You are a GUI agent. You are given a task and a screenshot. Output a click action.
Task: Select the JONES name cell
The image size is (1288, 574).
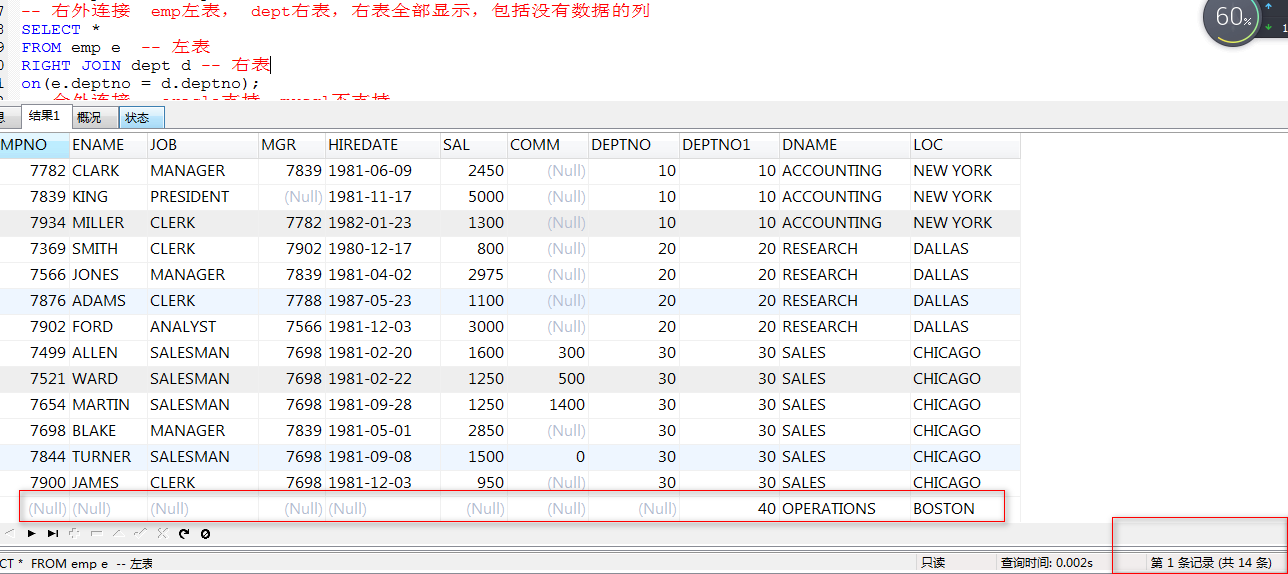(x=108, y=275)
